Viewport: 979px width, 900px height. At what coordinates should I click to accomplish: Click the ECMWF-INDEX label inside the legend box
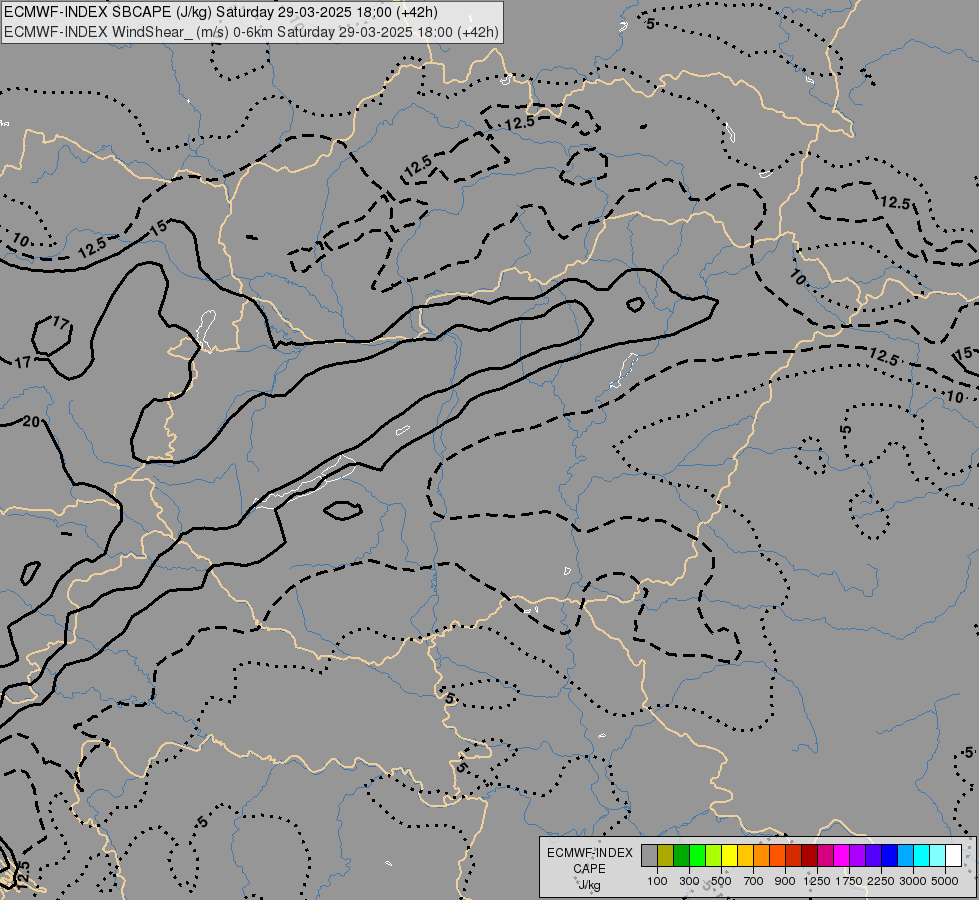coord(590,853)
